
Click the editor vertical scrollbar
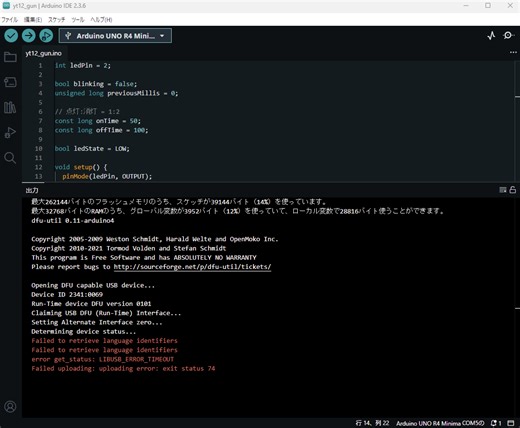tap(517, 121)
